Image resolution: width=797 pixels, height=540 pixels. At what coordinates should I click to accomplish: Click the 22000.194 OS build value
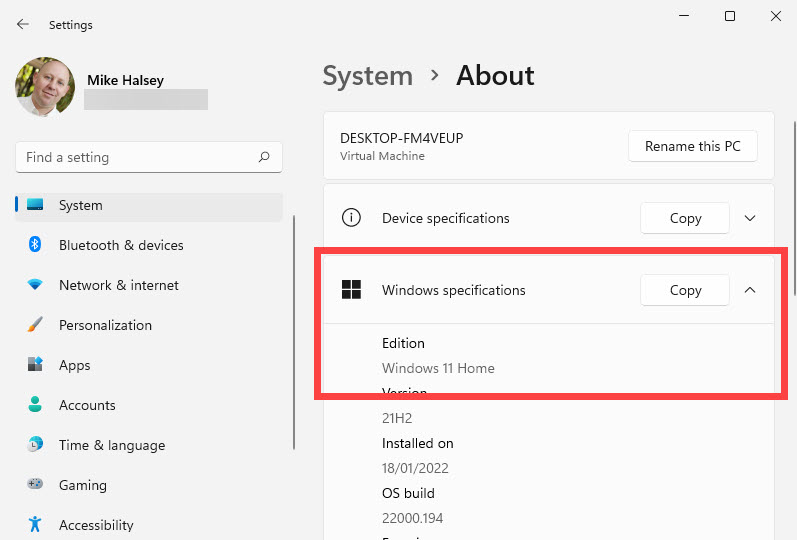click(x=412, y=518)
